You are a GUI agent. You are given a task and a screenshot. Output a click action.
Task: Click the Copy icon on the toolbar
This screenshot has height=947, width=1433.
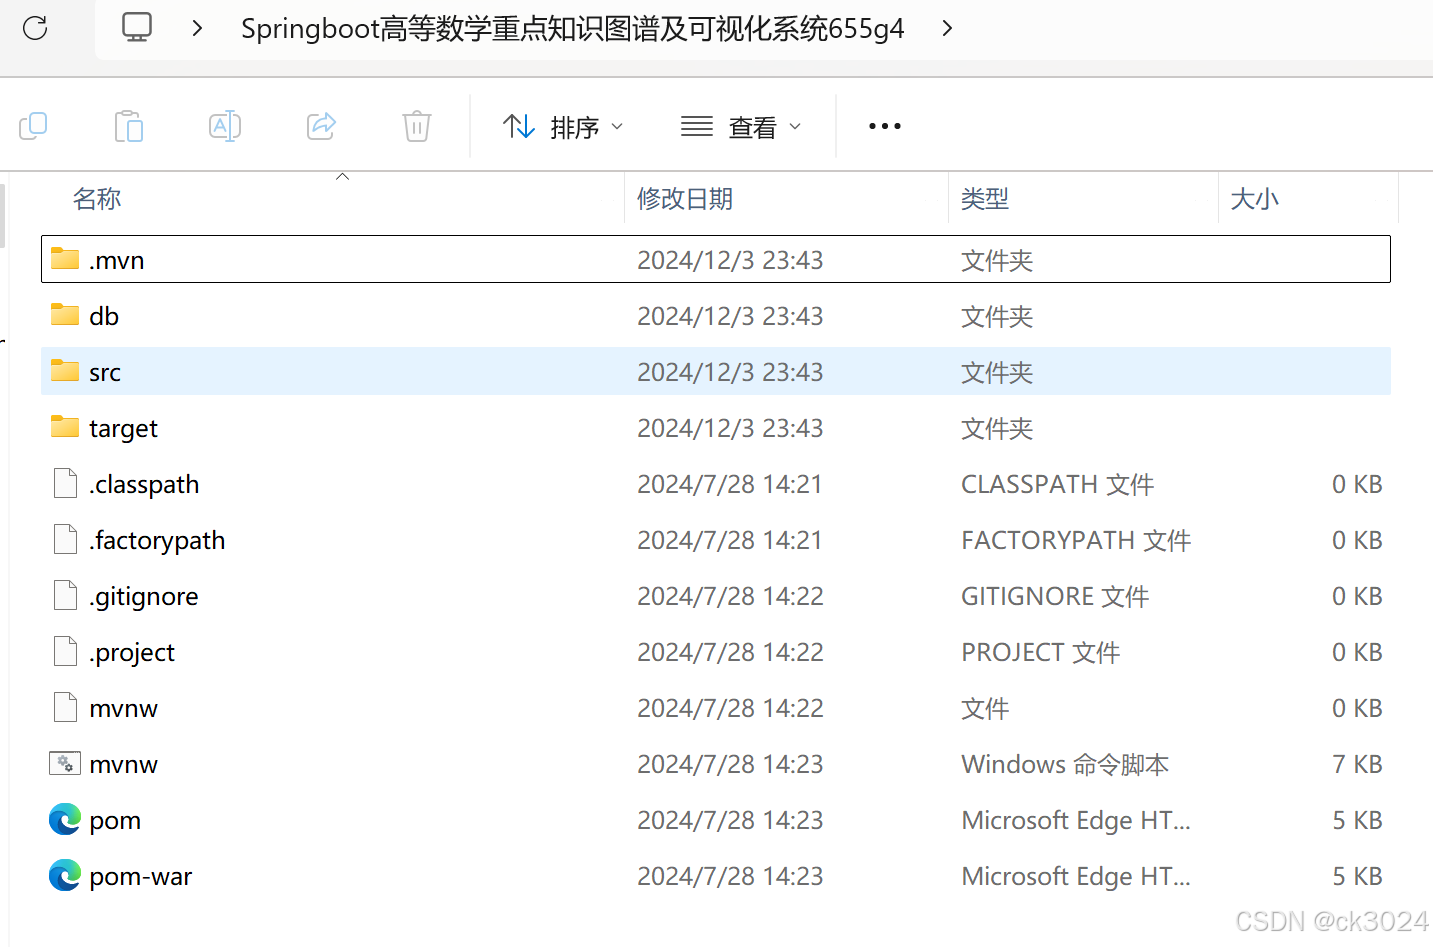pyautogui.click(x=33, y=125)
